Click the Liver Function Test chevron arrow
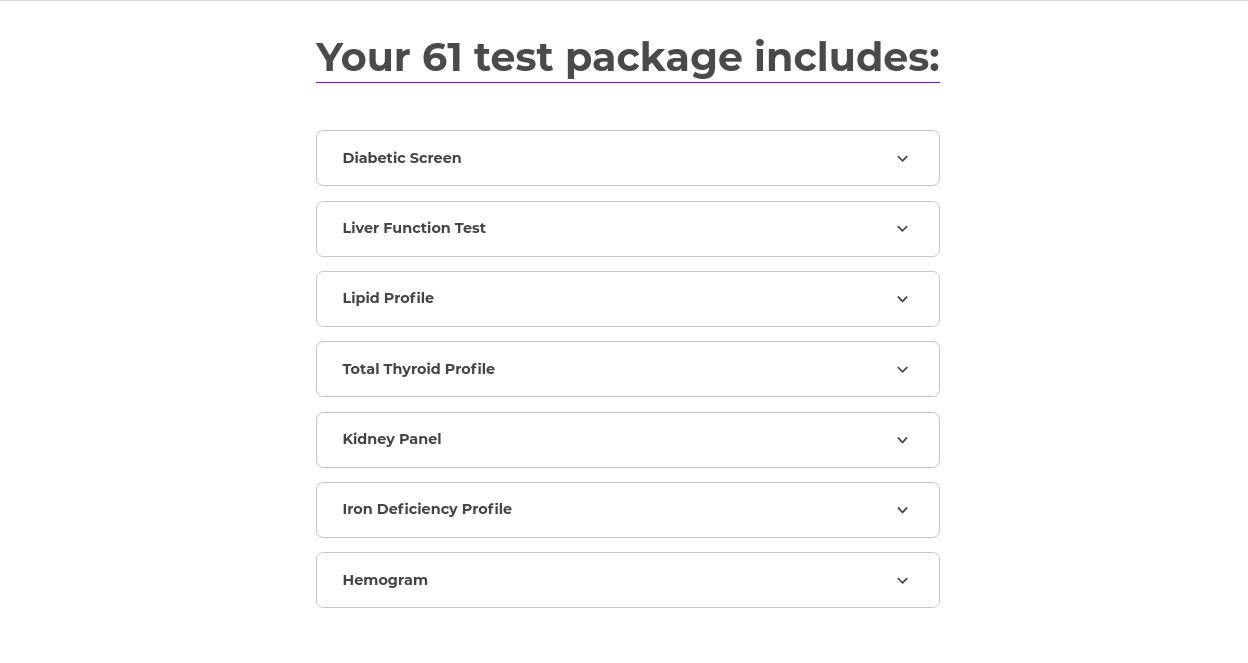This screenshot has height=663, width=1248. point(902,229)
